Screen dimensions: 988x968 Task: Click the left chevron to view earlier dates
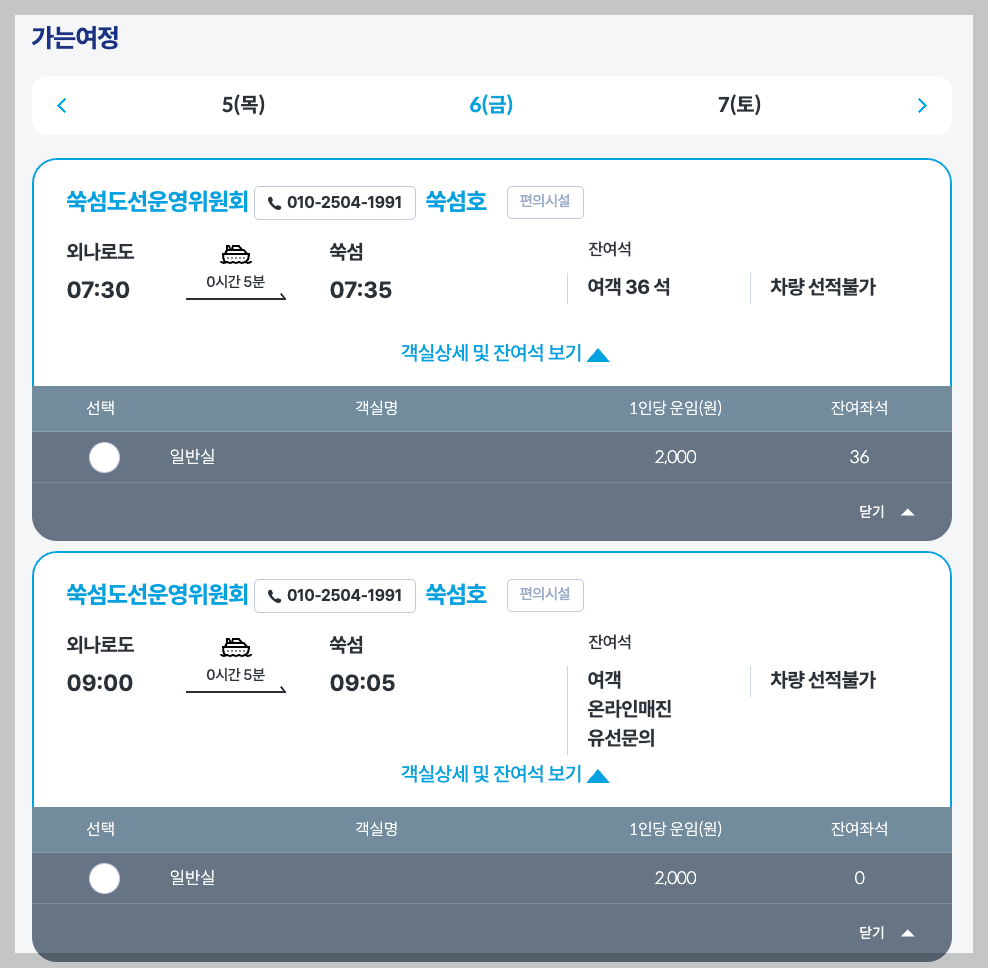click(61, 104)
